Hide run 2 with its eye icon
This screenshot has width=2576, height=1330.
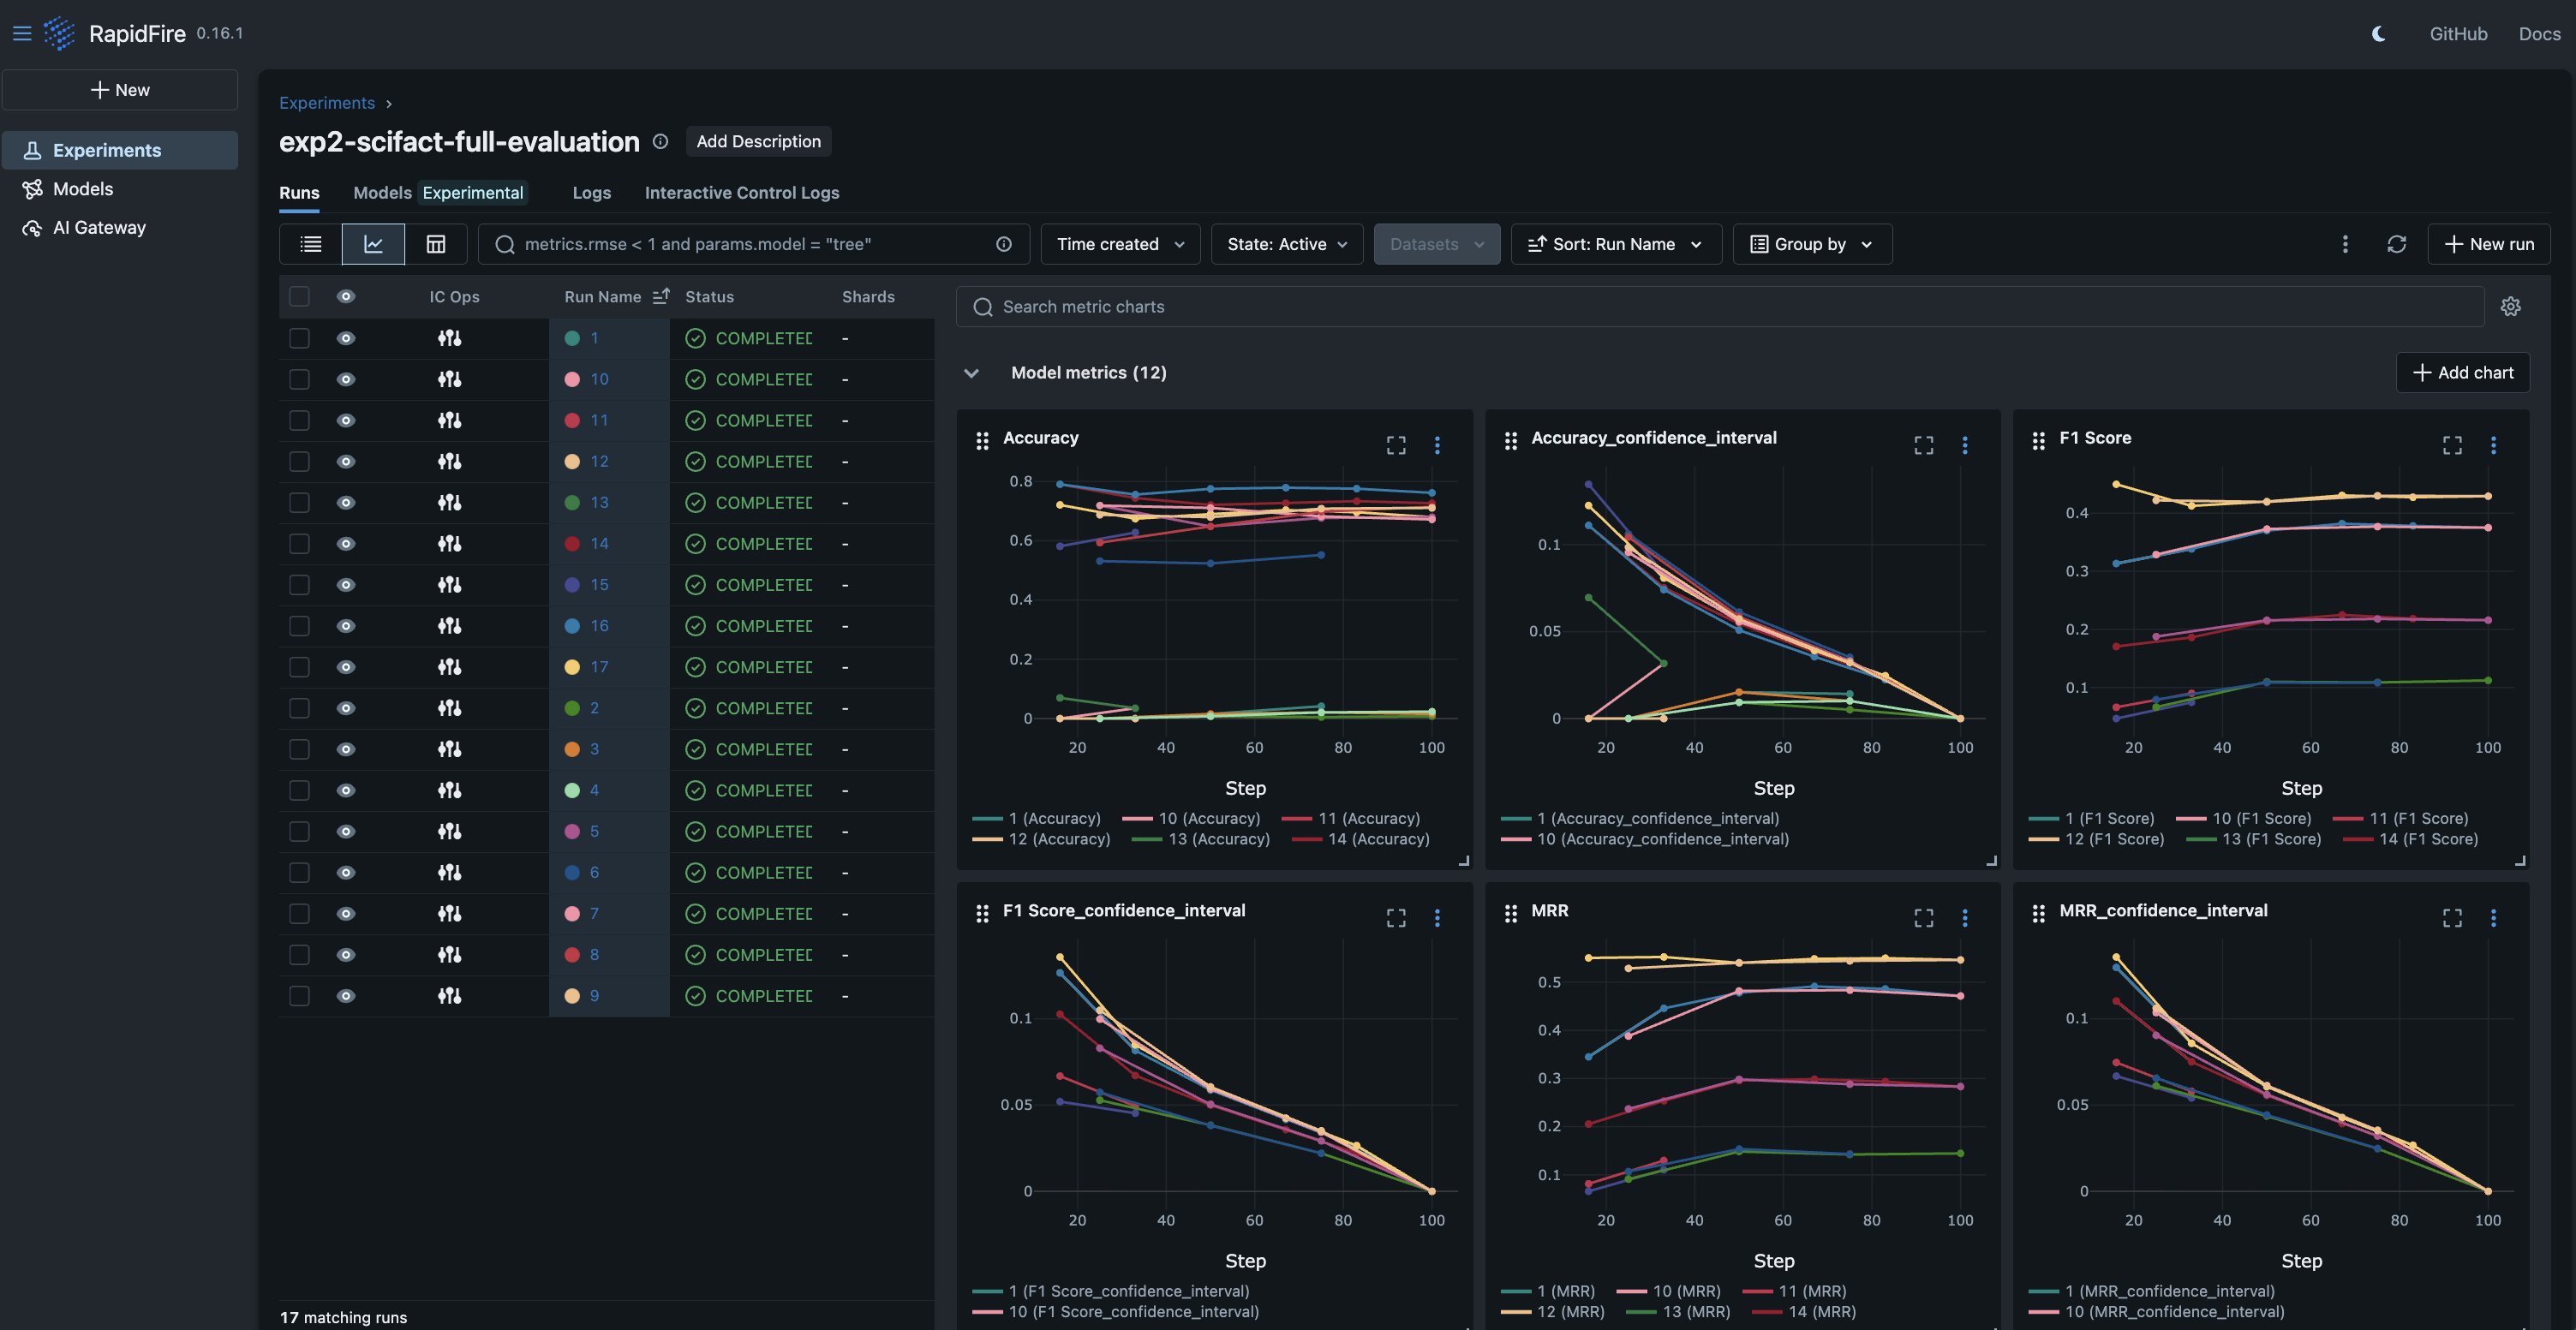346,708
